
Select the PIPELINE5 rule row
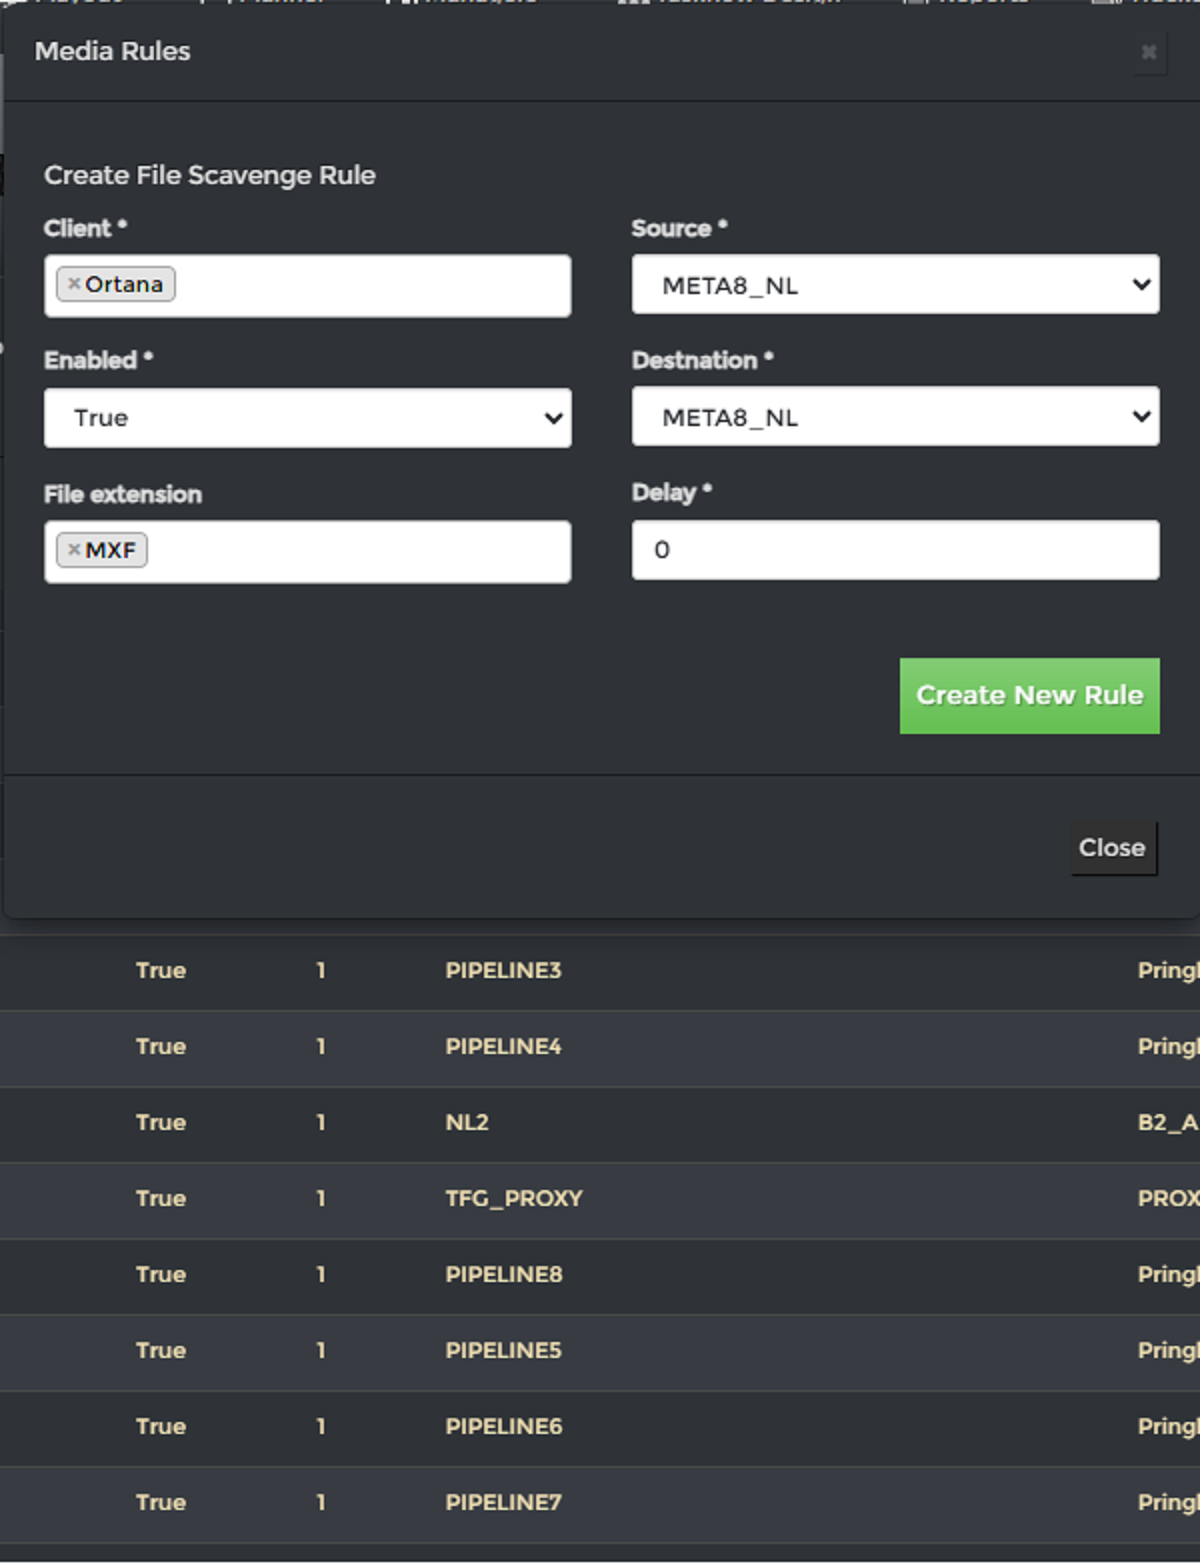pyautogui.click(x=503, y=1351)
